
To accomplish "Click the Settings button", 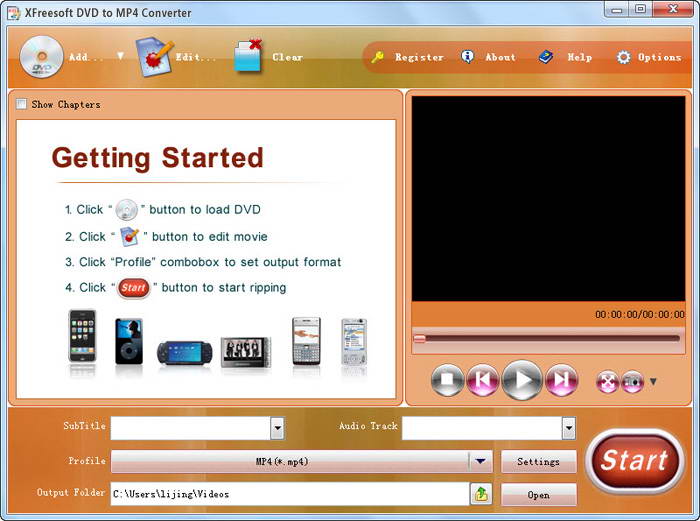I will [538, 462].
